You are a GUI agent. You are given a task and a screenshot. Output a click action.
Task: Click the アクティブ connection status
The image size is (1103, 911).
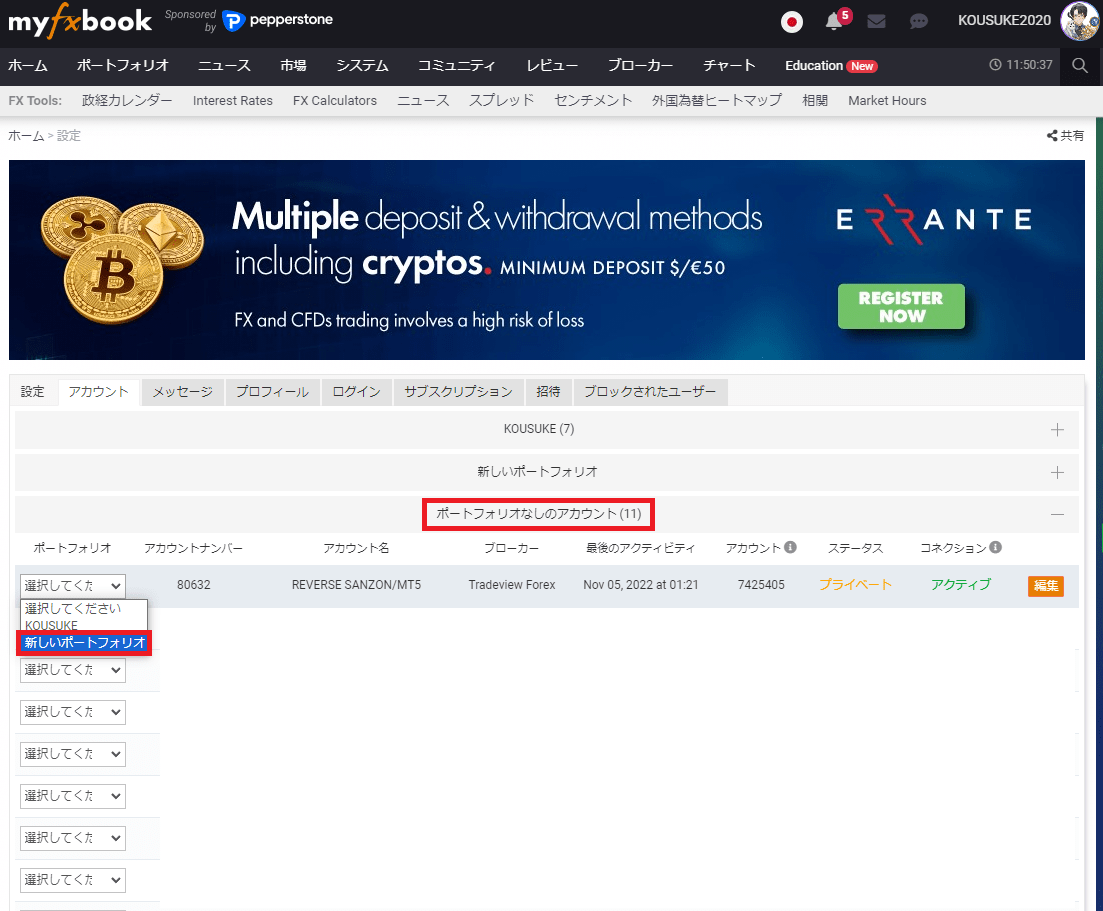click(x=961, y=585)
